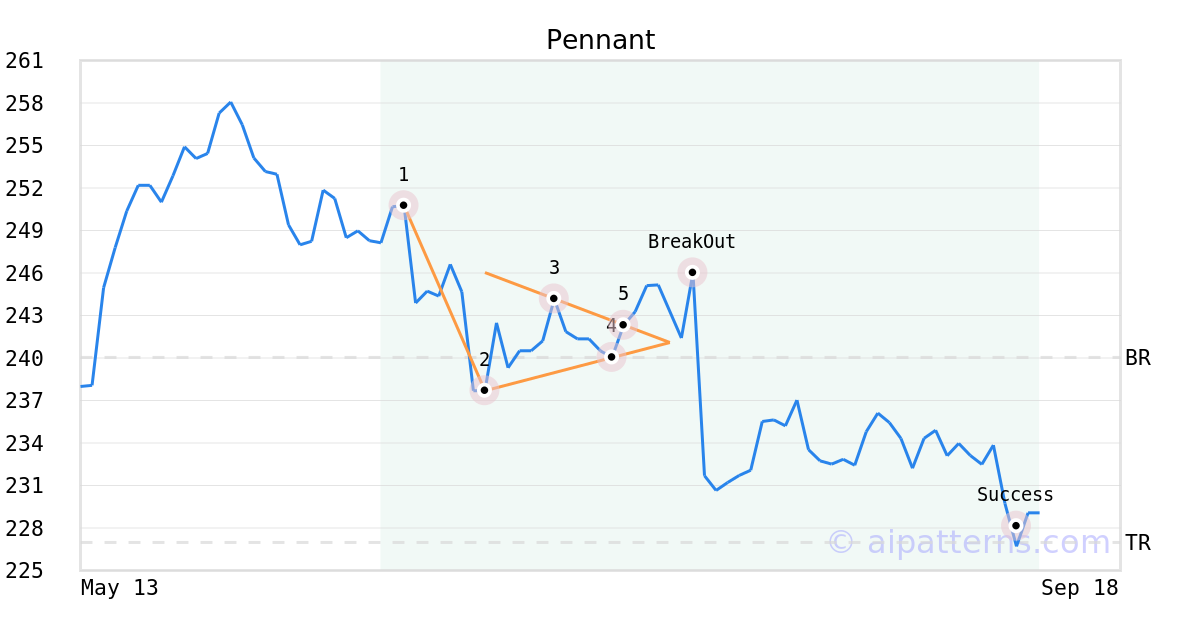Image resolution: width=1200 pixels, height=630 pixels.
Task: Click the 240 y-axis label
Action: pos(24,358)
